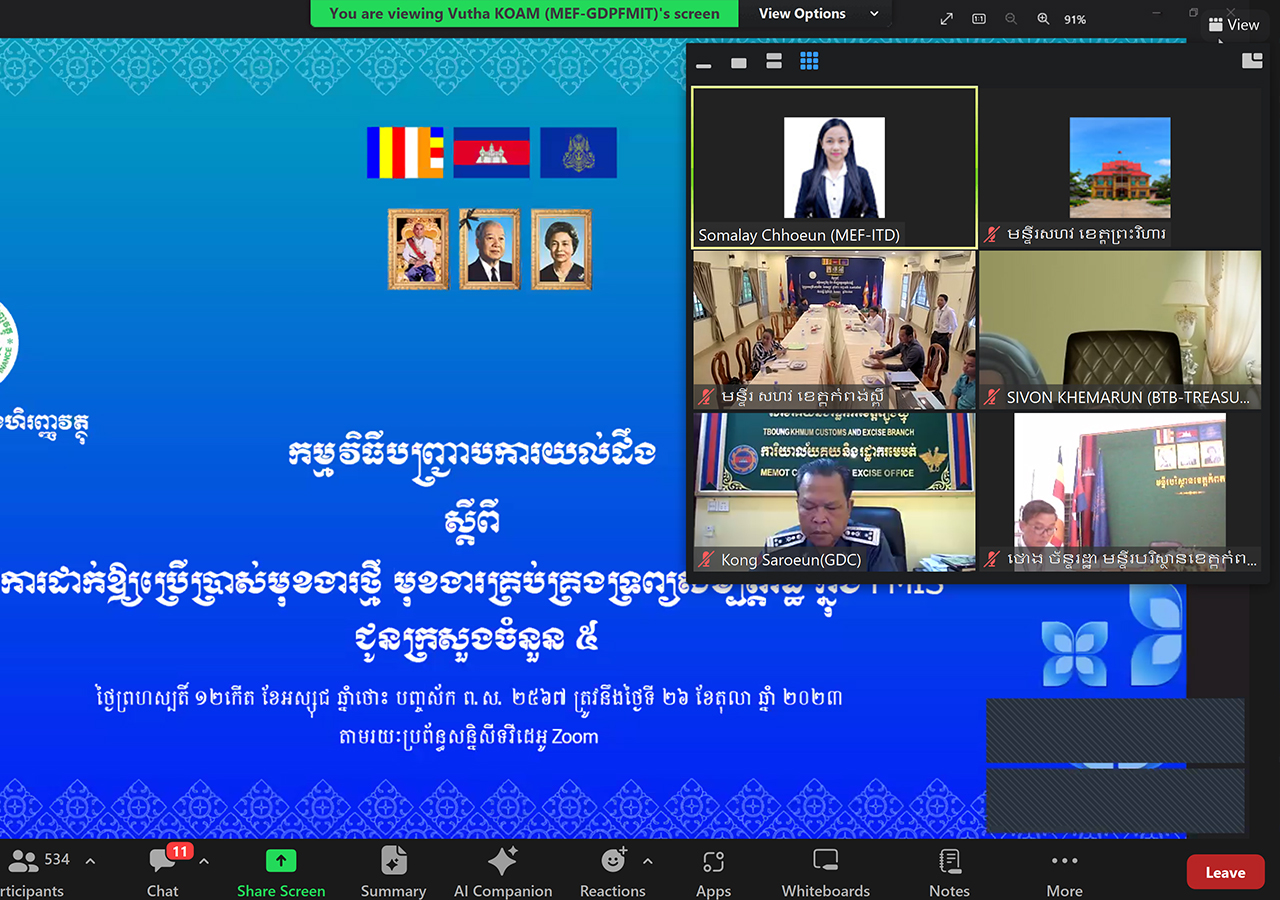Click the screen-sharing notification banner
The height and width of the screenshot is (900, 1280).
click(x=524, y=14)
